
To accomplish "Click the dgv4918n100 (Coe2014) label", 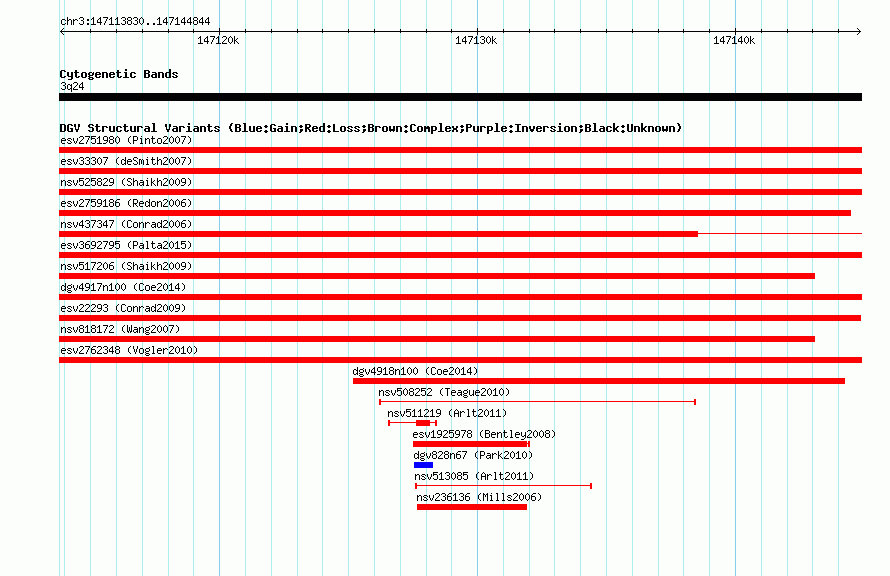I will coord(415,371).
